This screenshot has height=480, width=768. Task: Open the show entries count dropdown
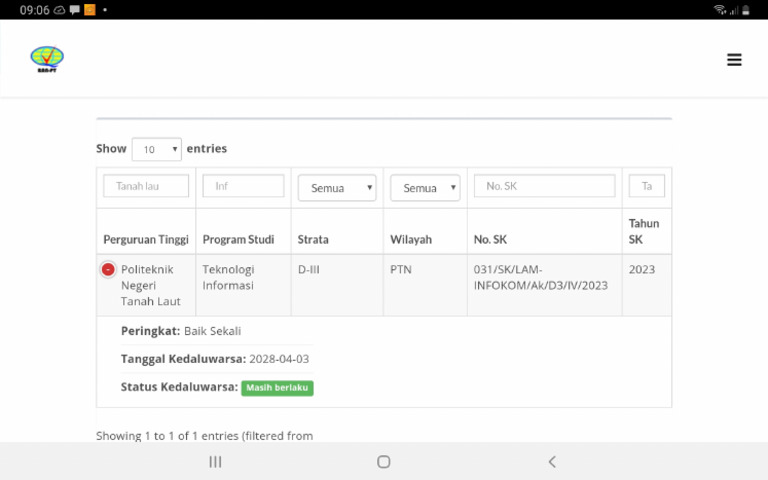click(x=157, y=149)
